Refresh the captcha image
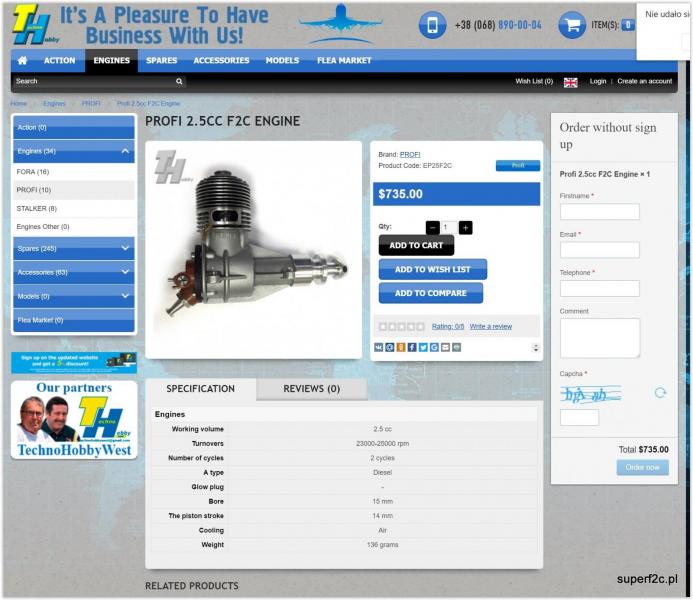693x600 pixels. pyautogui.click(x=660, y=393)
